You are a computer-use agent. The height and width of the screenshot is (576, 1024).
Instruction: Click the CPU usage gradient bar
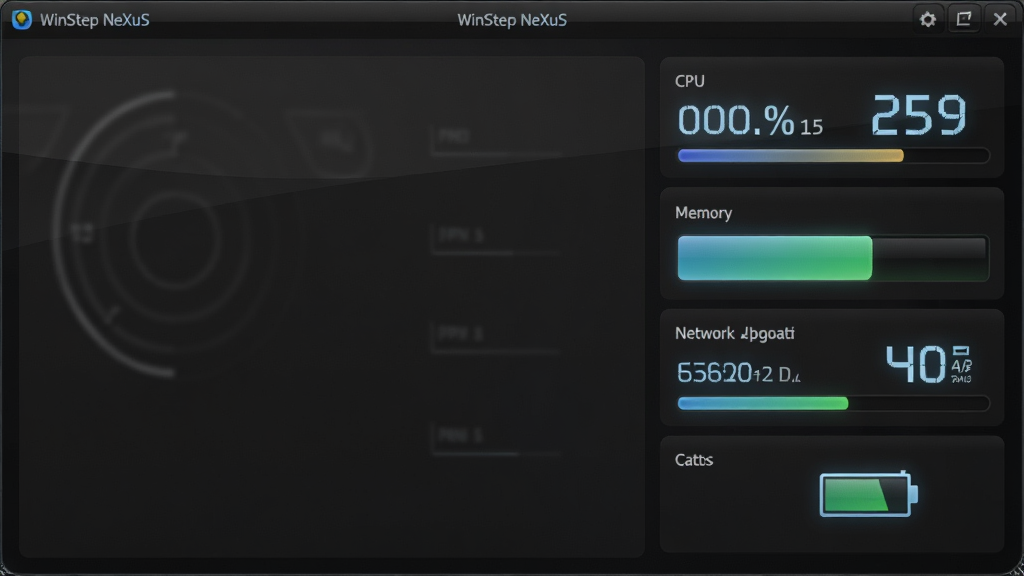point(833,155)
